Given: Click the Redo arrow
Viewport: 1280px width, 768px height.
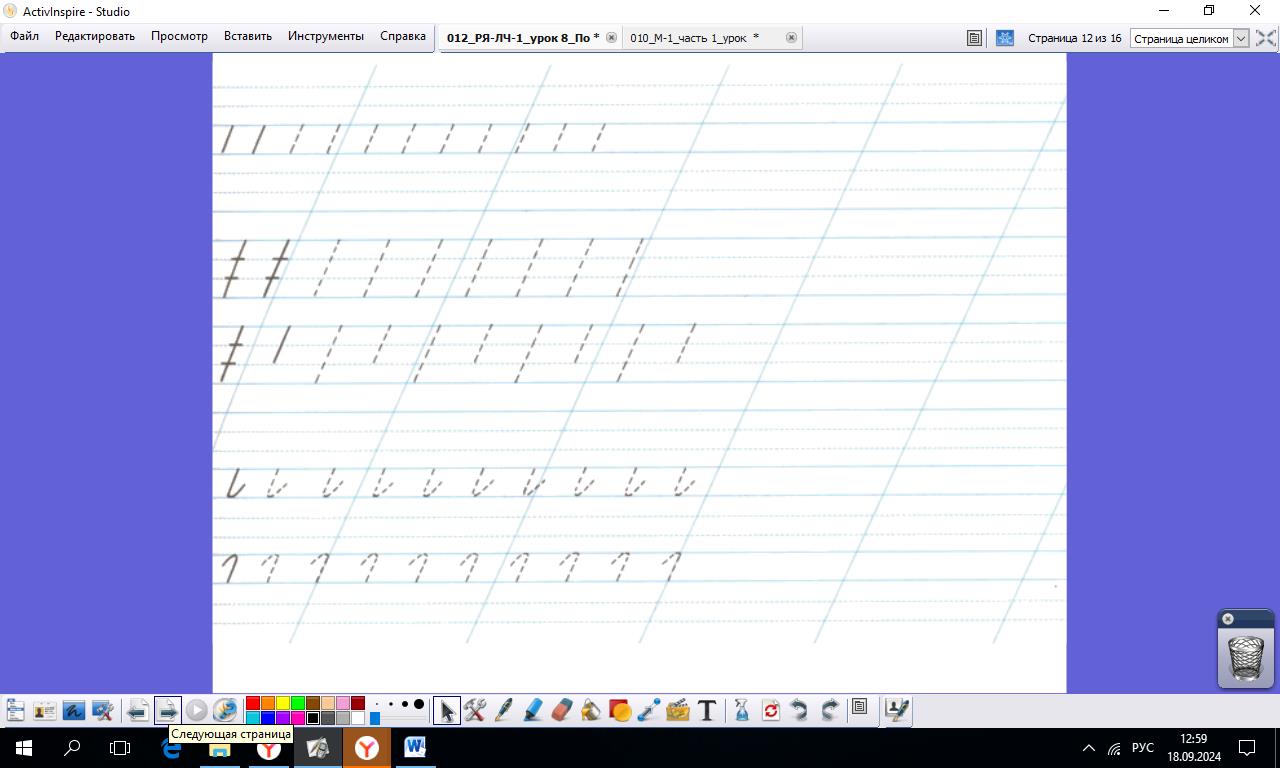Looking at the screenshot, I should click(829, 710).
